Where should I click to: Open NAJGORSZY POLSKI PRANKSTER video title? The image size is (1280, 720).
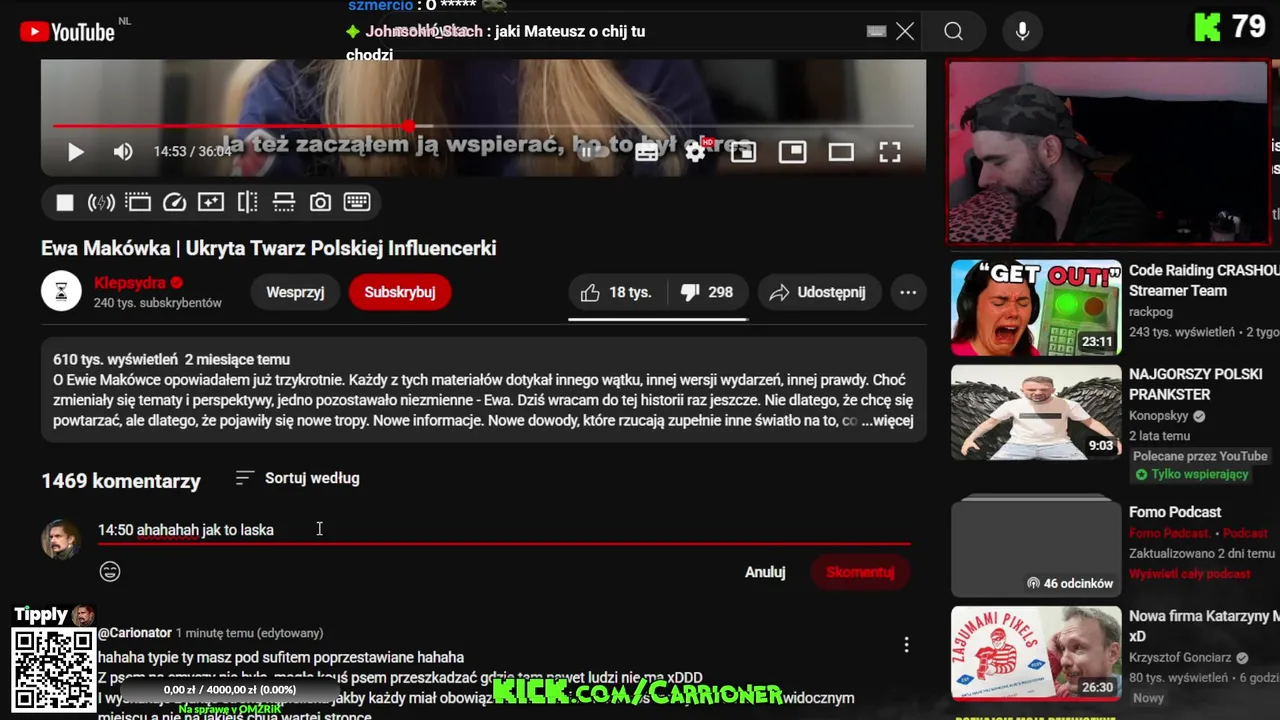[1196, 384]
